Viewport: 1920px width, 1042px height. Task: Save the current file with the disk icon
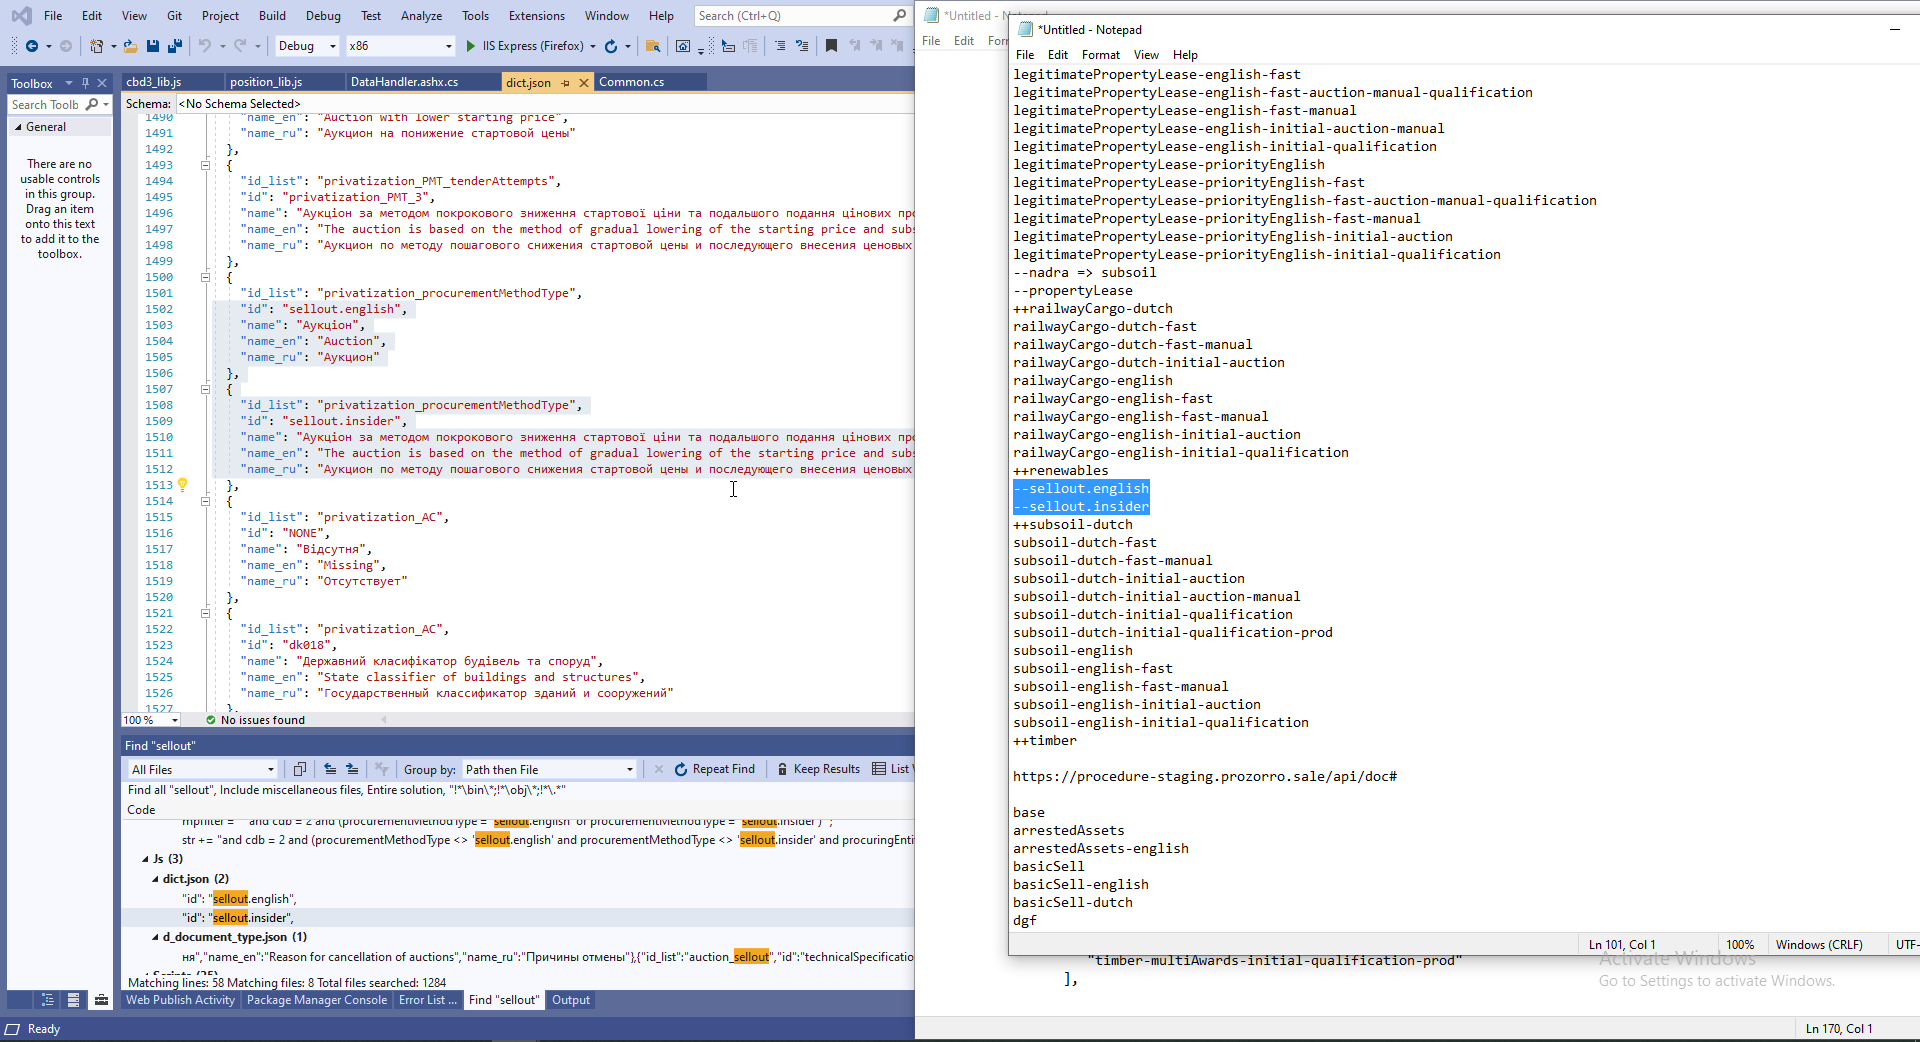click(153, 46)
